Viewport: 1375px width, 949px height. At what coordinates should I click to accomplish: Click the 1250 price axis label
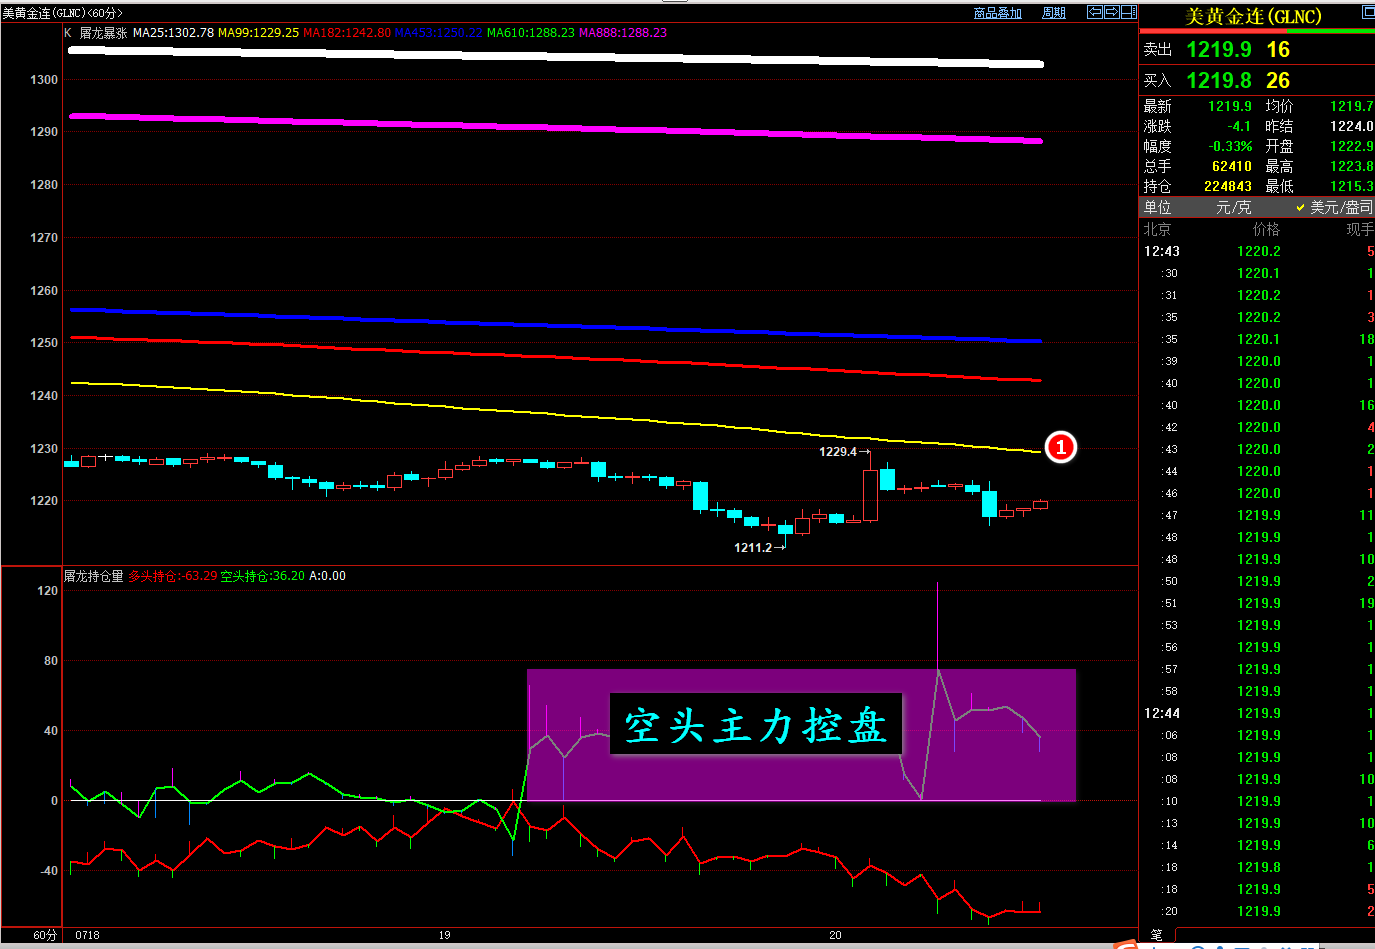pyautogui.click(x=45, y=343)
